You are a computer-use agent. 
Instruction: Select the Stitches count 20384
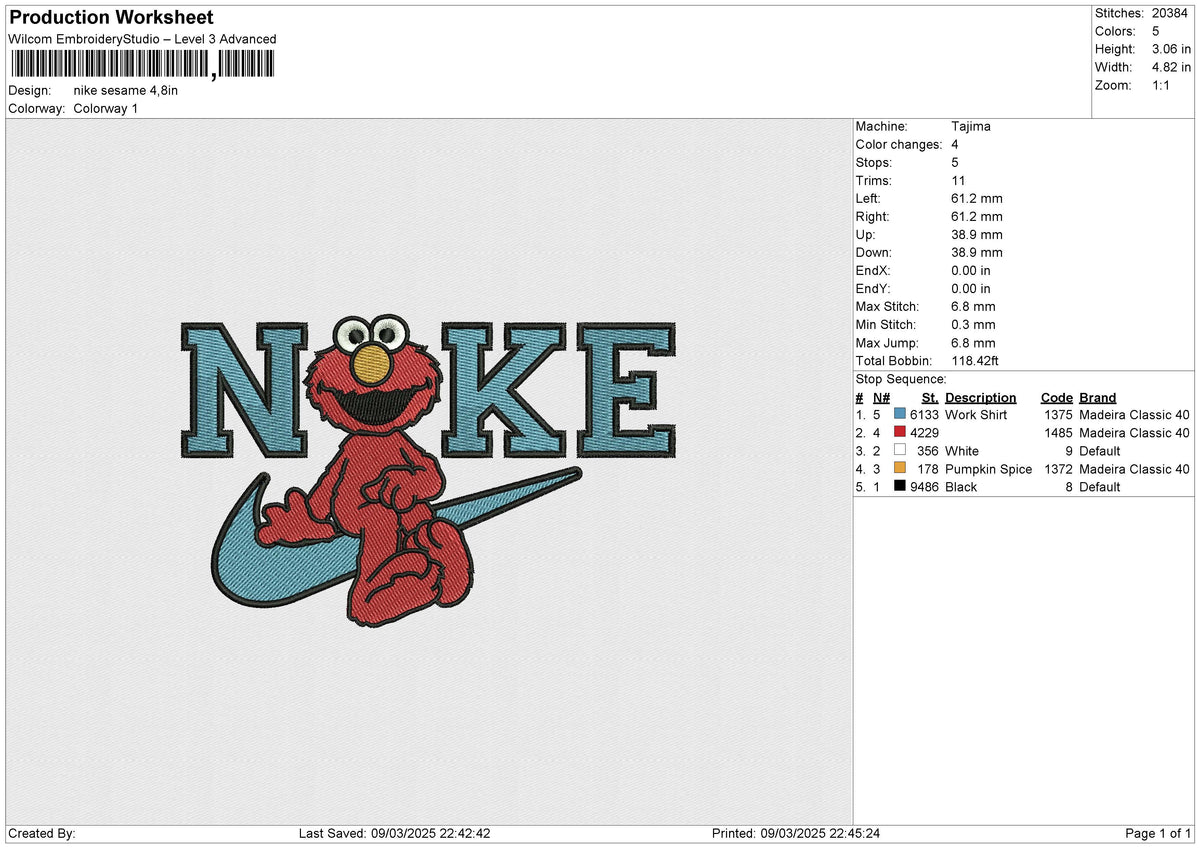coord(1171,13)
